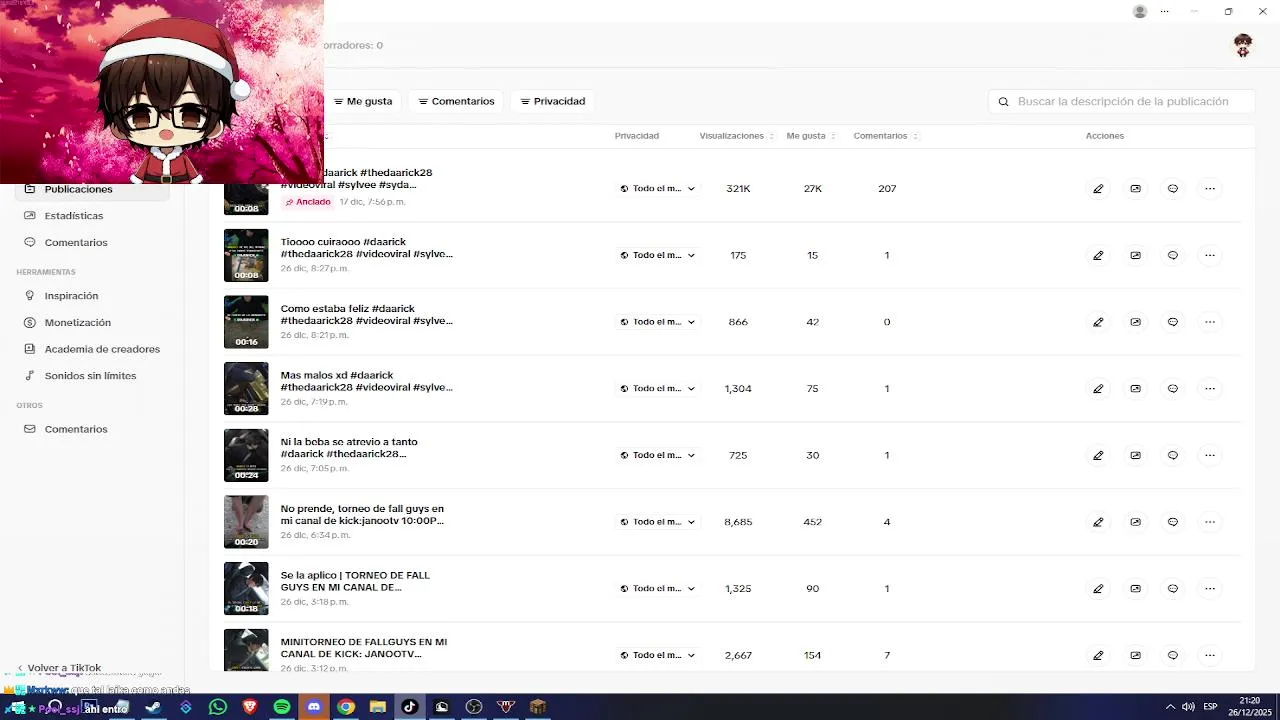Open more options for 'No prende, torneo' post
The image size is (1280, 720).
click(1210, 522)
